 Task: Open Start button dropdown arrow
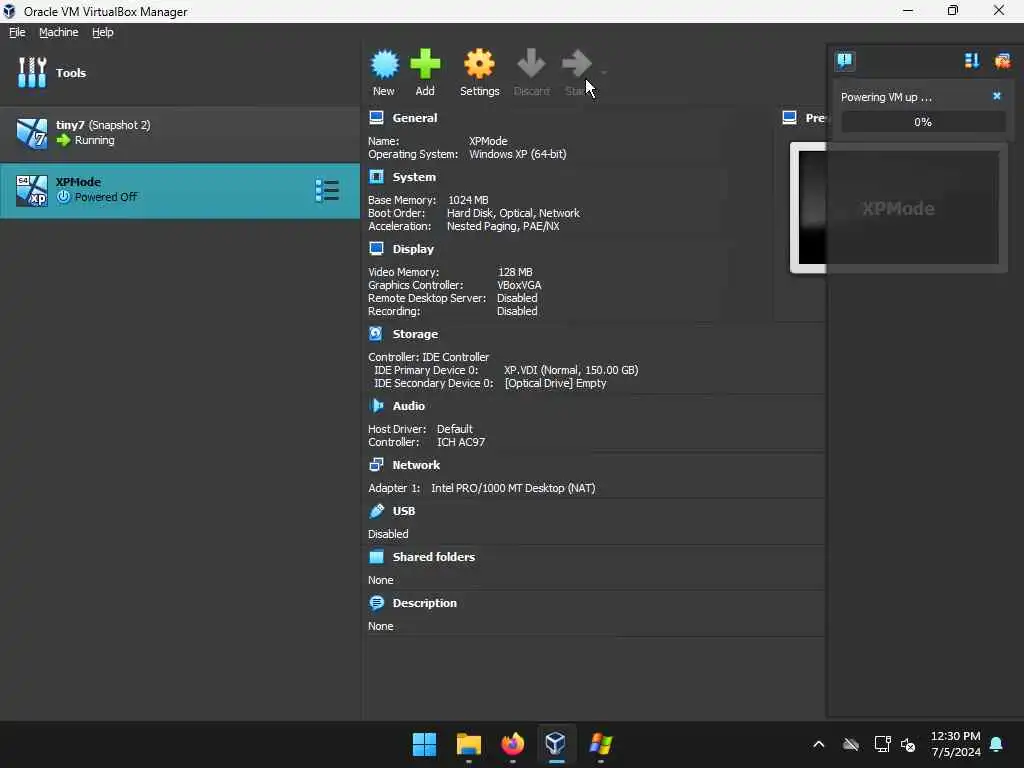pyautogui.click(x=604, y=72)
